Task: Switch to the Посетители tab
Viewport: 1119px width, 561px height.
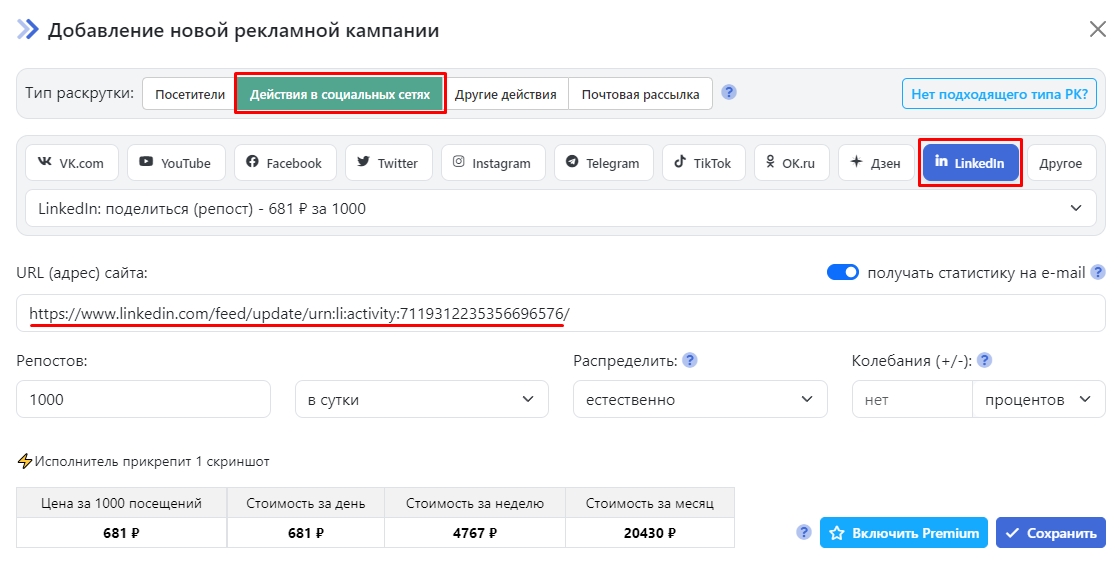Action: point(190,94)
